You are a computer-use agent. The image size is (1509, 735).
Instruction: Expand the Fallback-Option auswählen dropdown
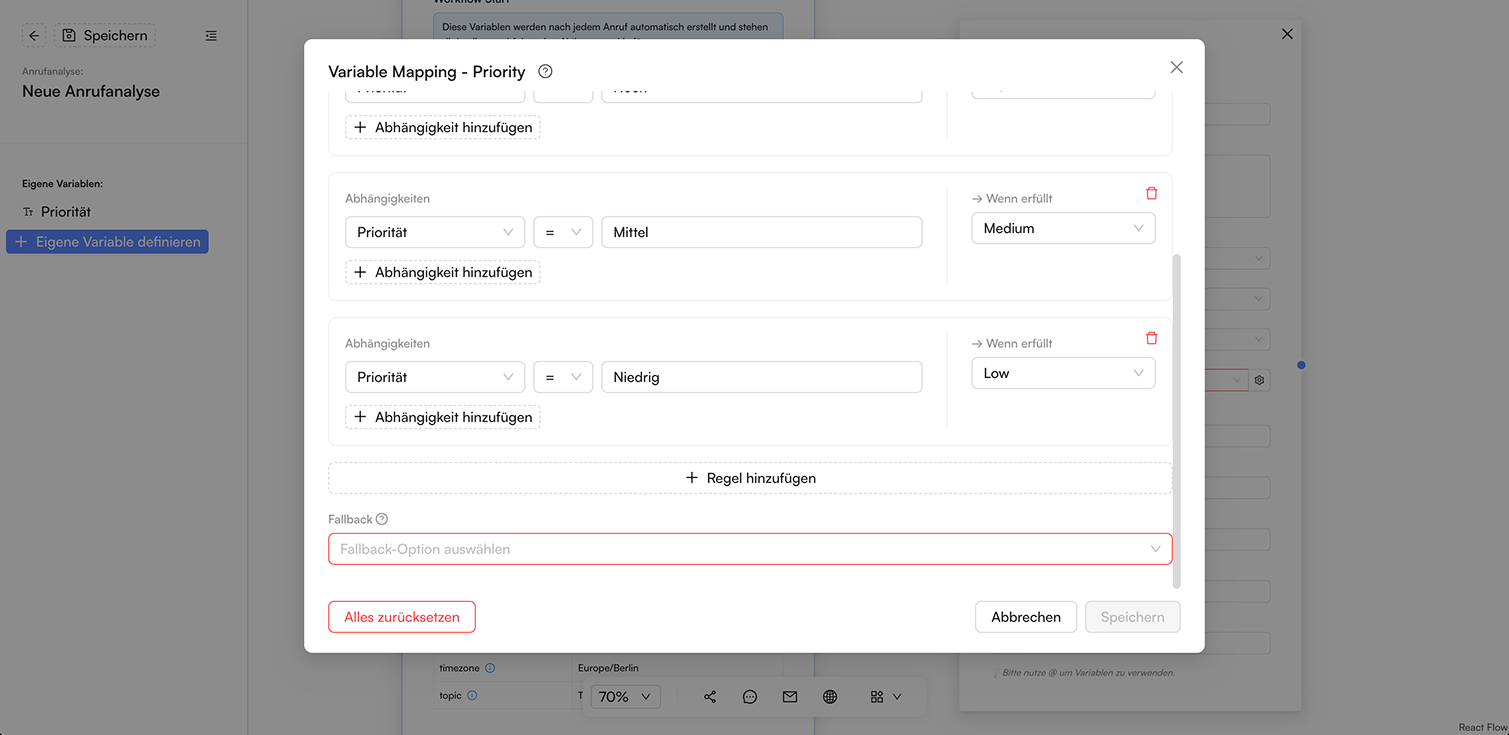pyautogui.click(x=750, y=549)
